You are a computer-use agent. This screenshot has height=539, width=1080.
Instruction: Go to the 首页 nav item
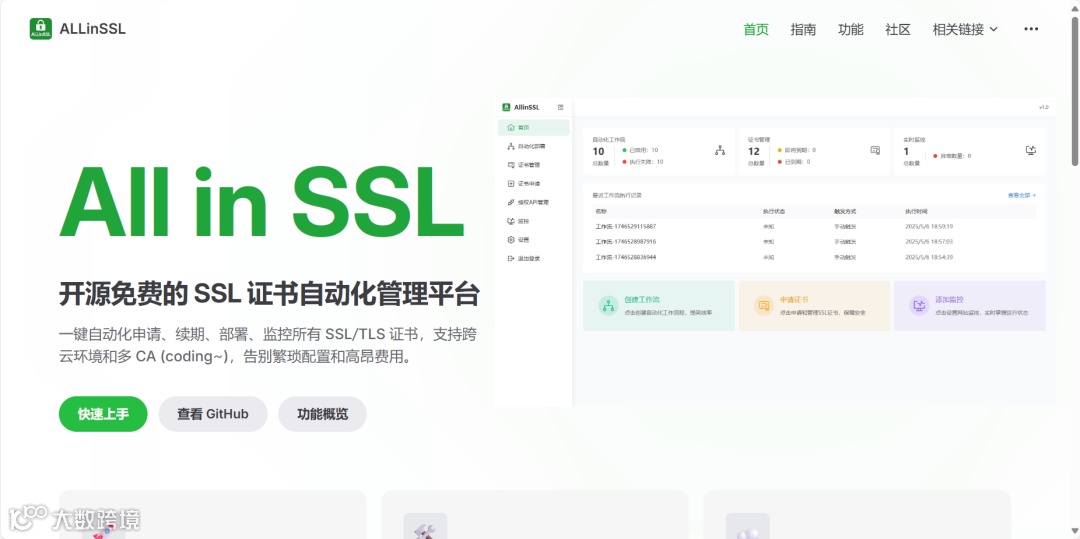pyautogui.click(x=756, y=30)
